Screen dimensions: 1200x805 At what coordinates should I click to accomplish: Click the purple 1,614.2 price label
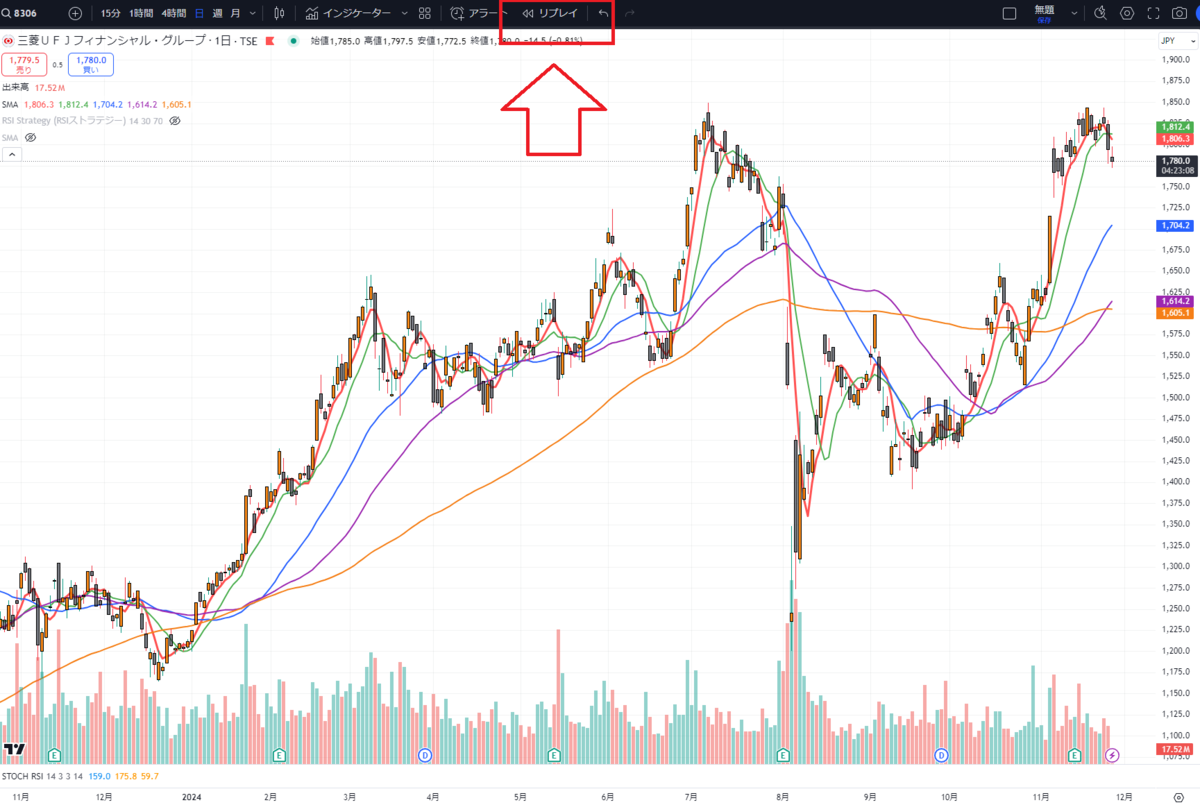click(x=1173, y=301)
